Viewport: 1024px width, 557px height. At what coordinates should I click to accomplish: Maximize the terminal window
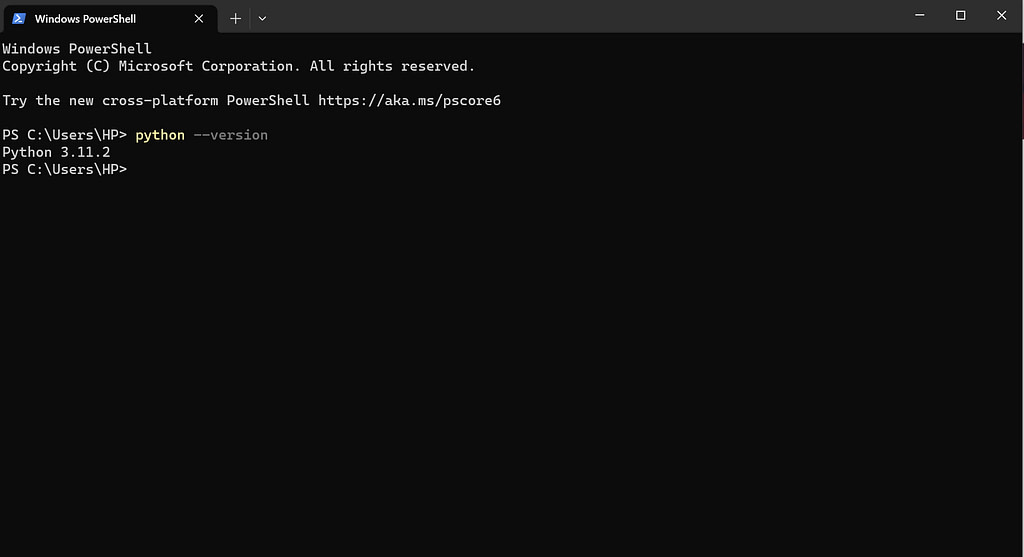click(960, 15)
